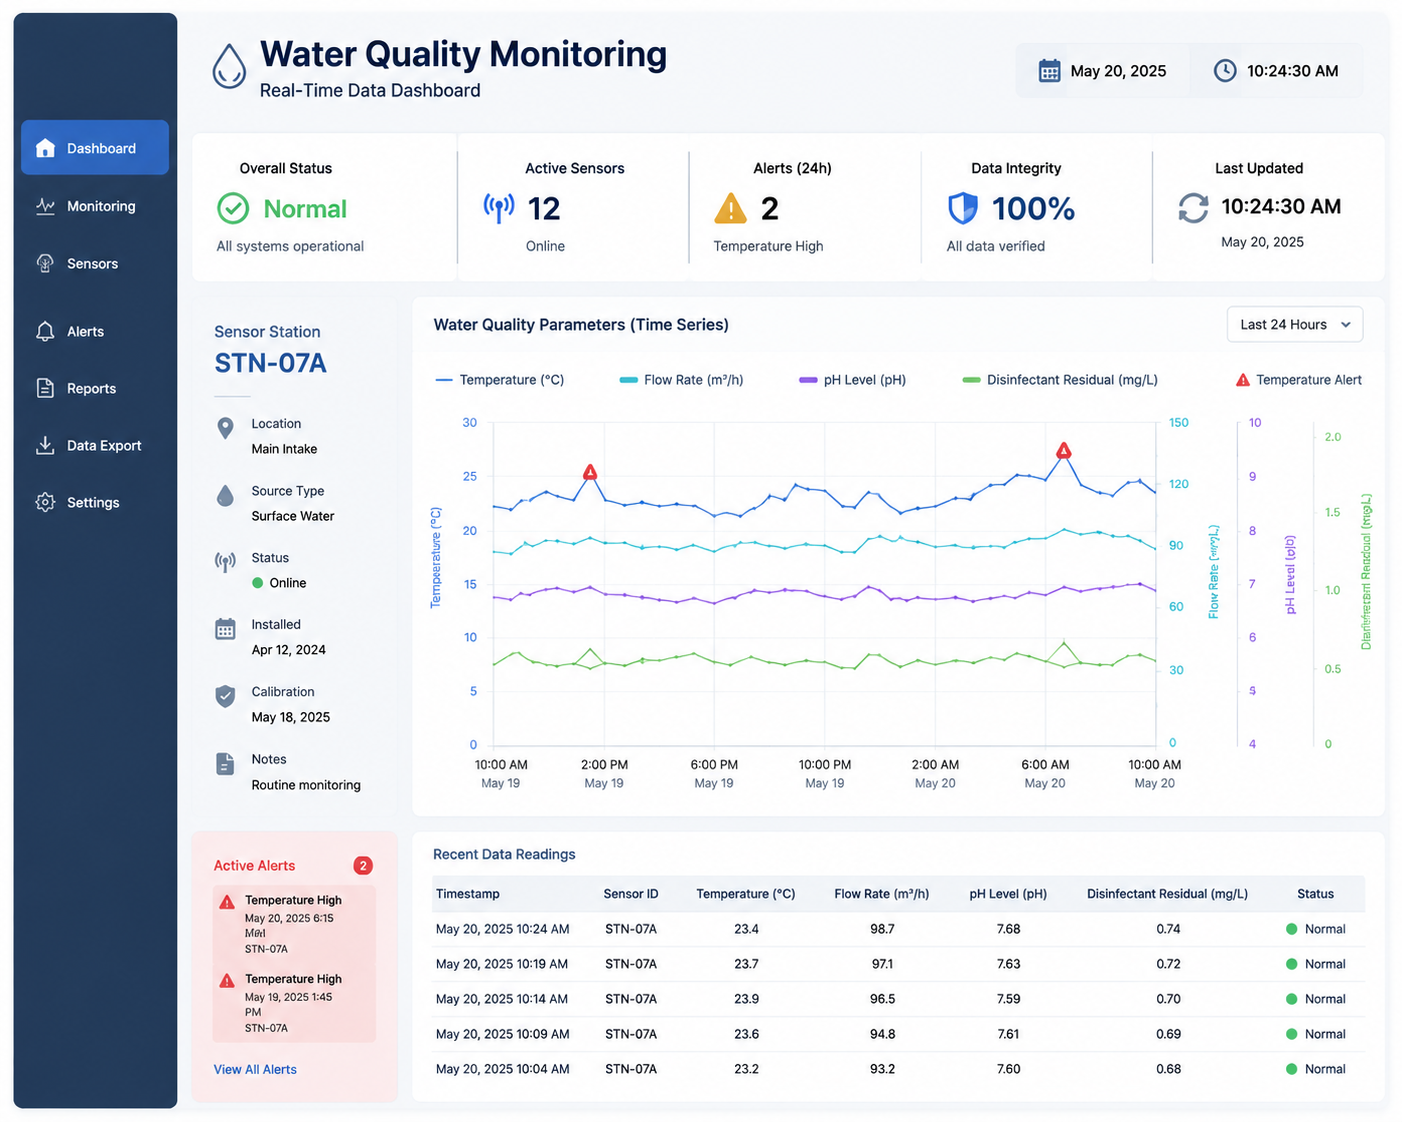Screen dimensions: 1402x1122
Task: Toggle Disinfectant Residual (mg/L) legend series
Action: click(x=1060, y=380)
